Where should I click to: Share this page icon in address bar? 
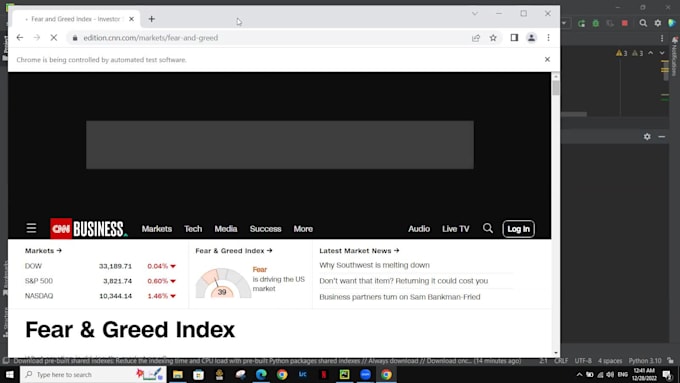point(476,38)
